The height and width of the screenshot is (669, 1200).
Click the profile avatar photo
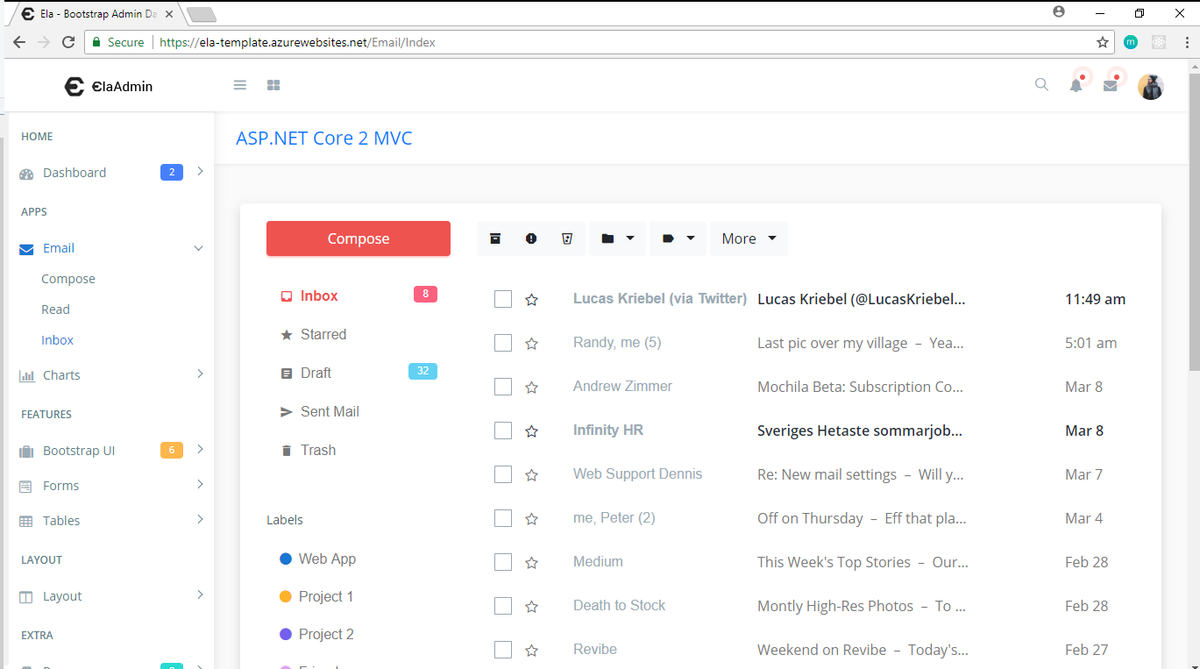[1150, 86]
